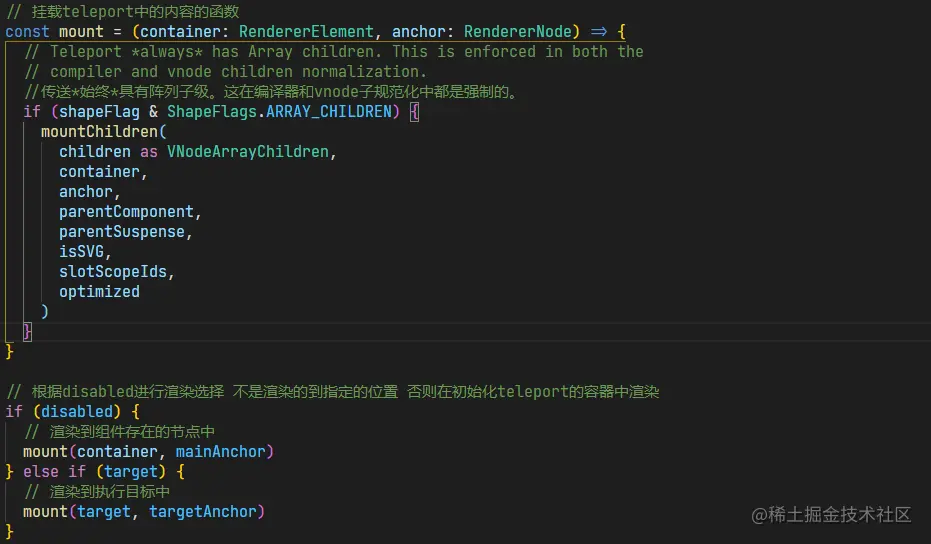Click 'isSVG,' argument
The image size is (931, 544).
coord(85,252)
